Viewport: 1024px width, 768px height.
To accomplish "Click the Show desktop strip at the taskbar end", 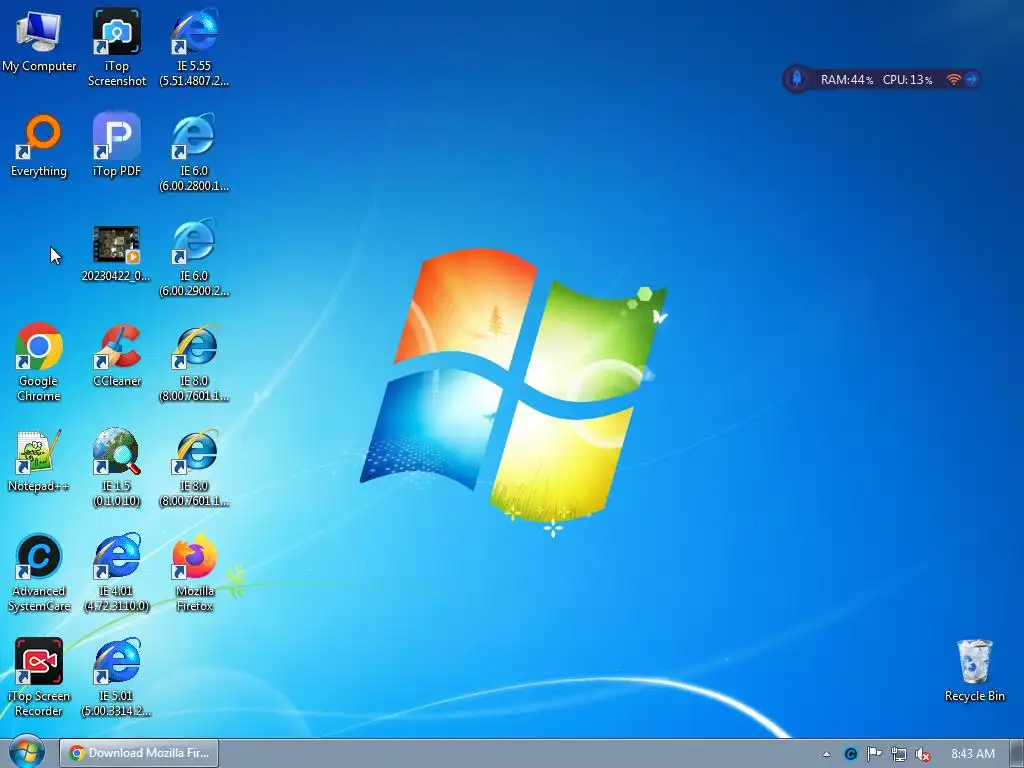I will (x=1018, y=753).
